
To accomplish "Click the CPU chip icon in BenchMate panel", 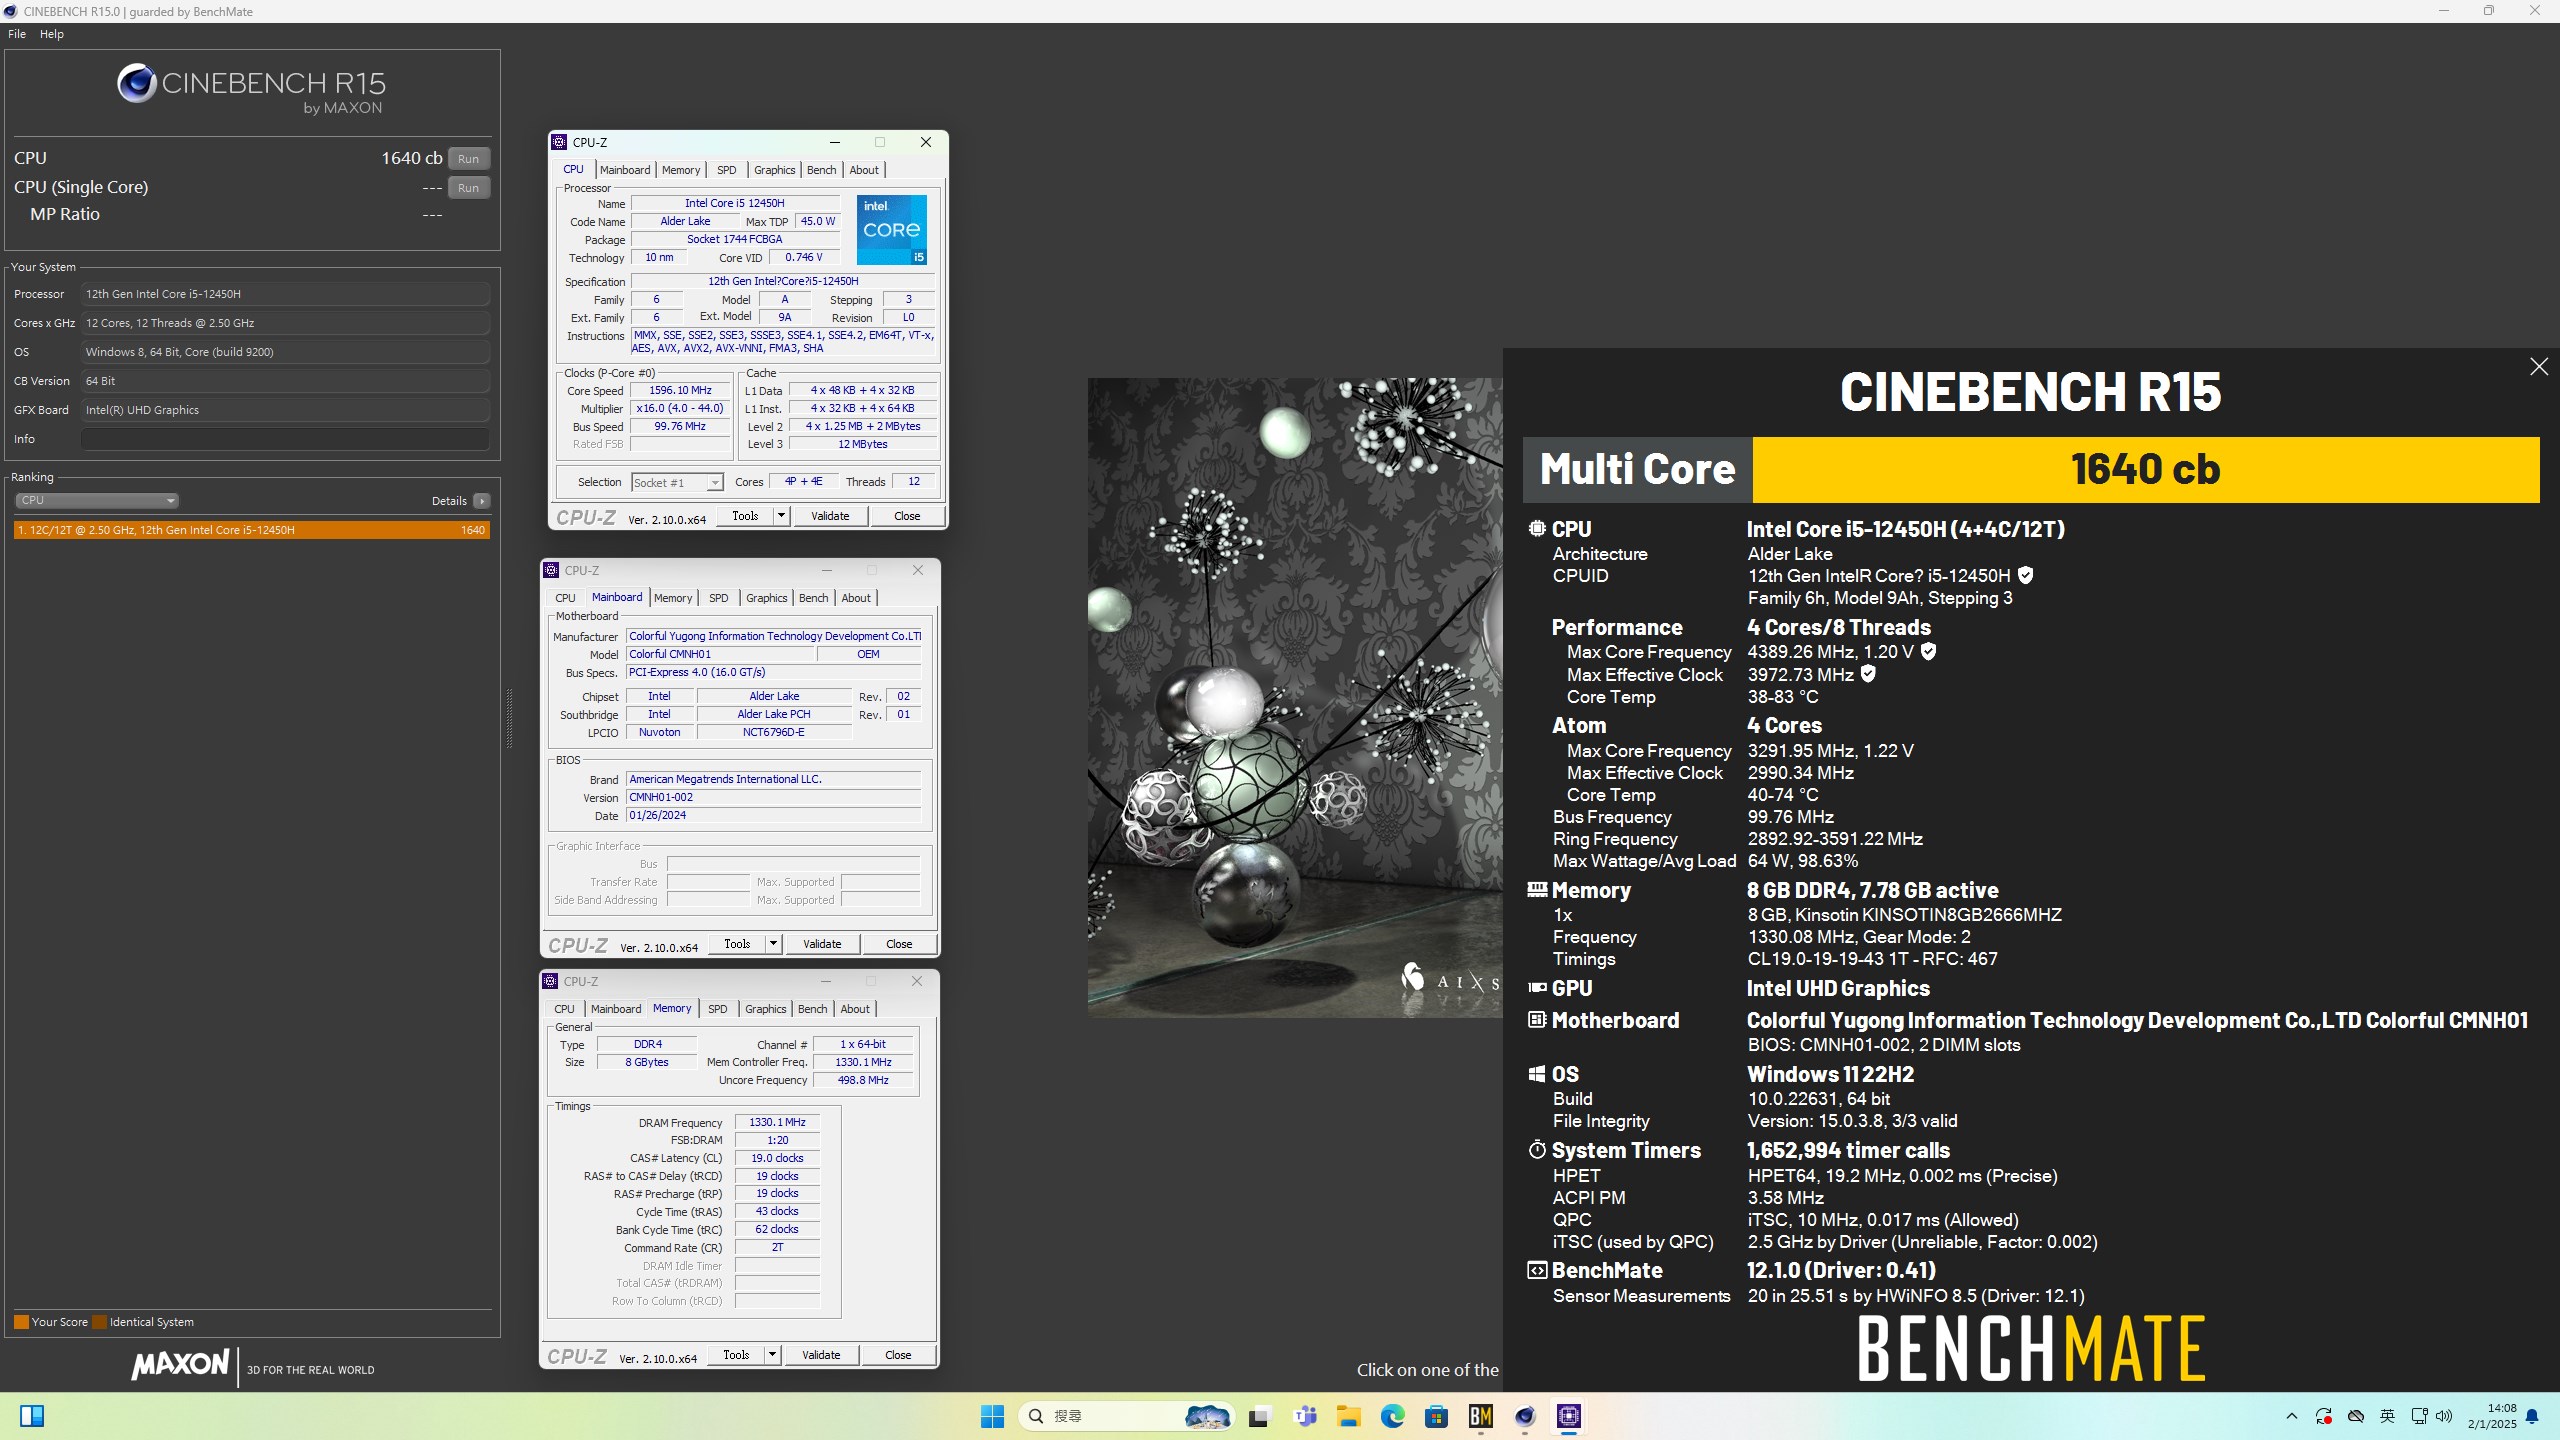I will (x=1538, y=529).
